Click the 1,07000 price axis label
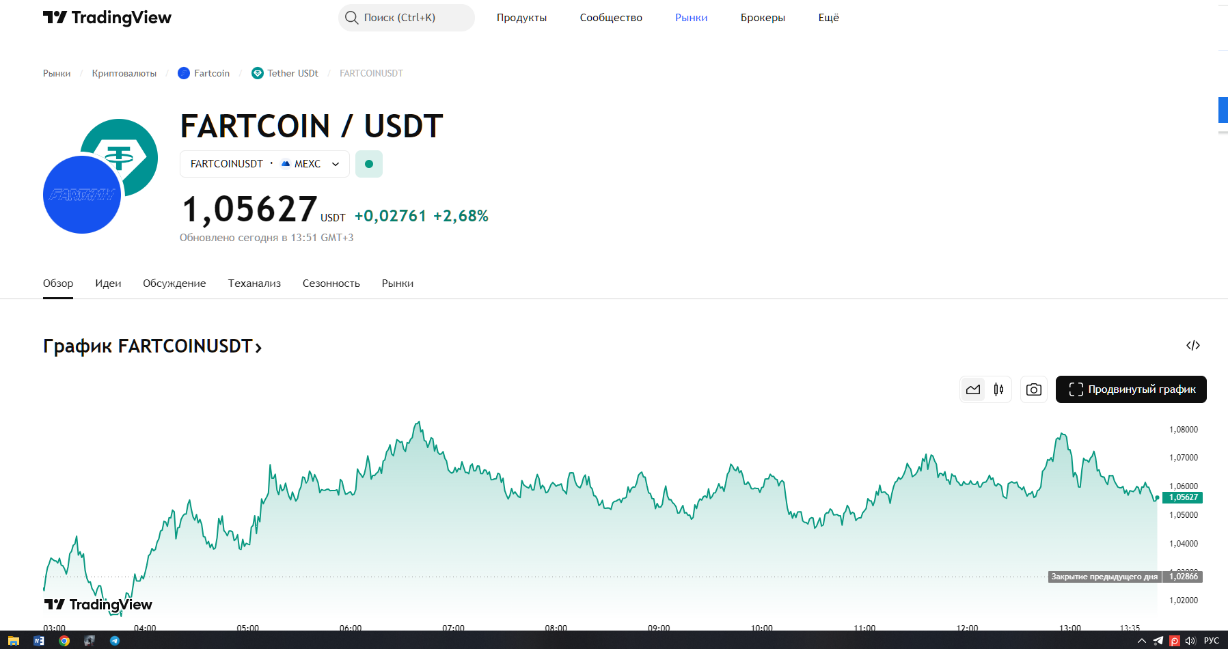This screenshot has height=649, width=1228. coord(1183,458)
